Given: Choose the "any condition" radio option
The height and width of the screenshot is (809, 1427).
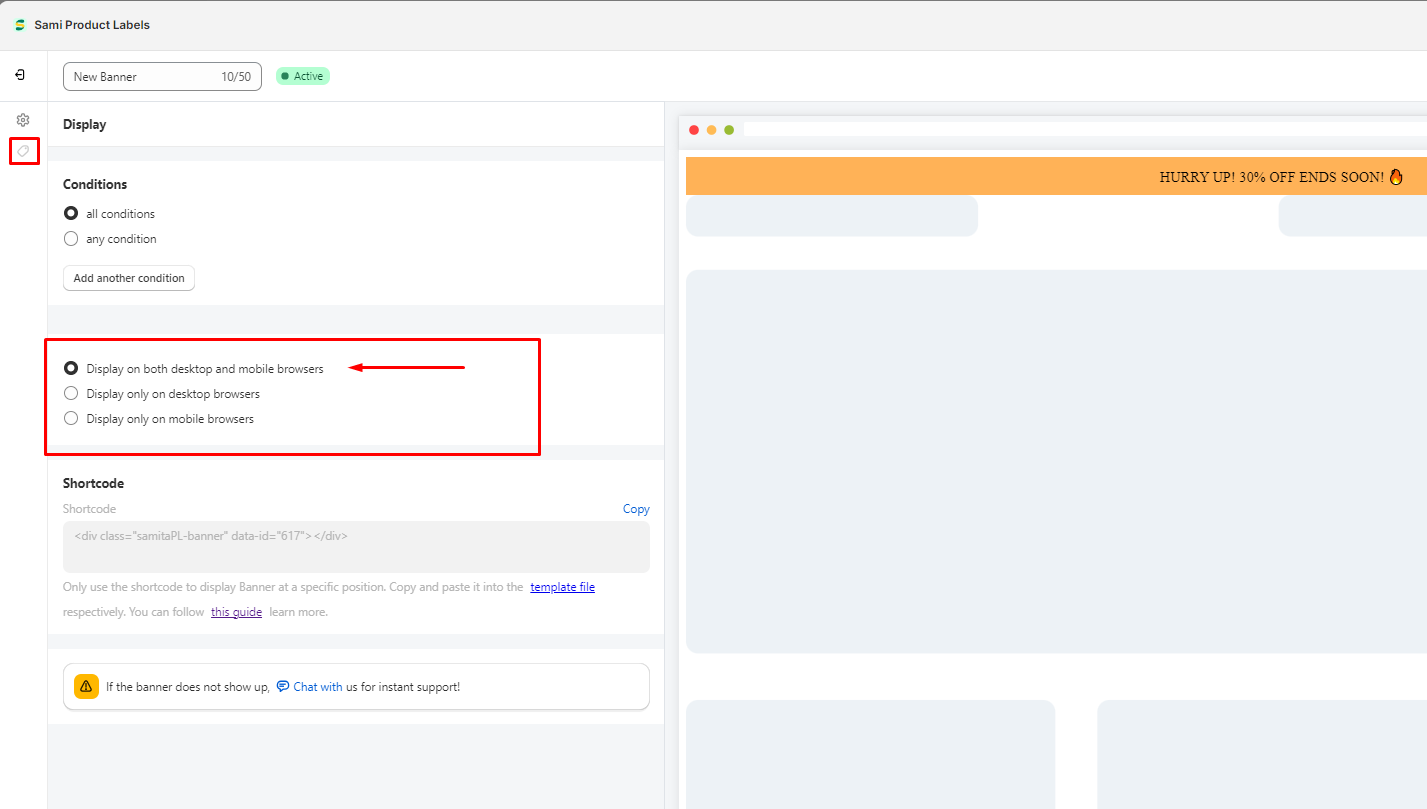Looking at the screenshot, I should pos(71,239).
